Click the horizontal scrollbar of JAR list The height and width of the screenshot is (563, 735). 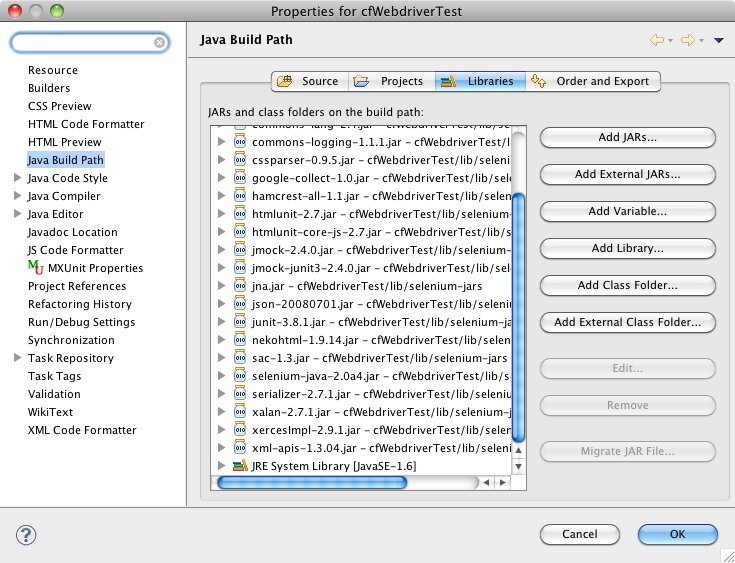click(310, 482)
